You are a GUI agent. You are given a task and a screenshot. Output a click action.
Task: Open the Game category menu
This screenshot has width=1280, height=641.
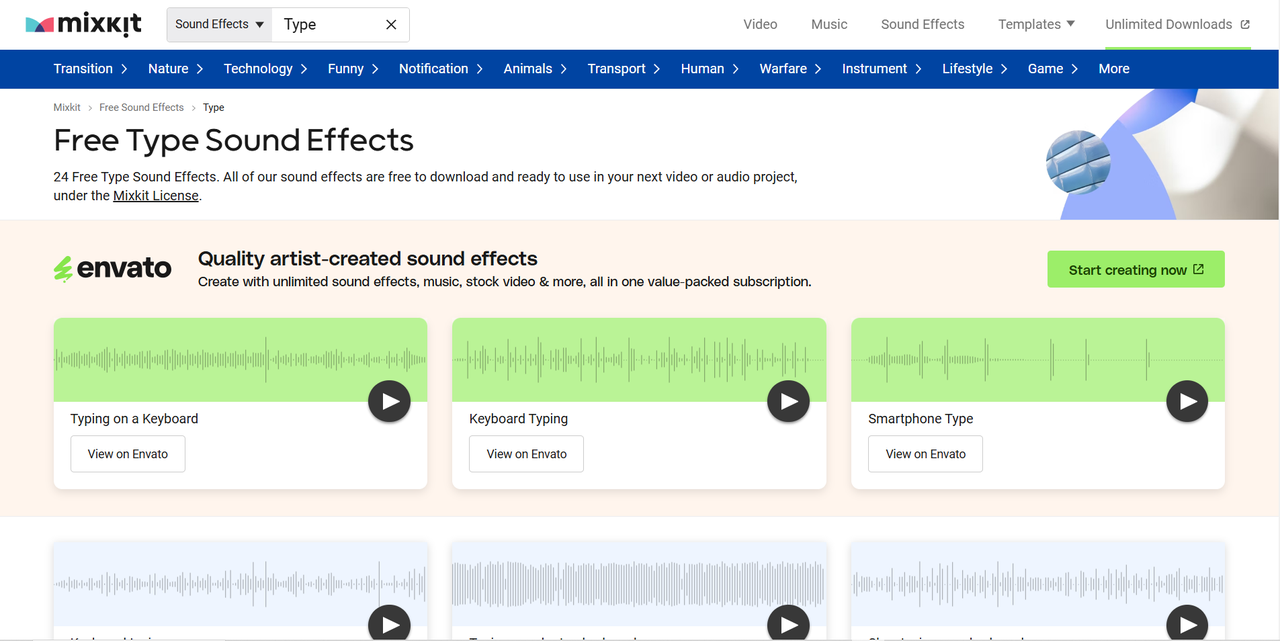(1053, 68)
